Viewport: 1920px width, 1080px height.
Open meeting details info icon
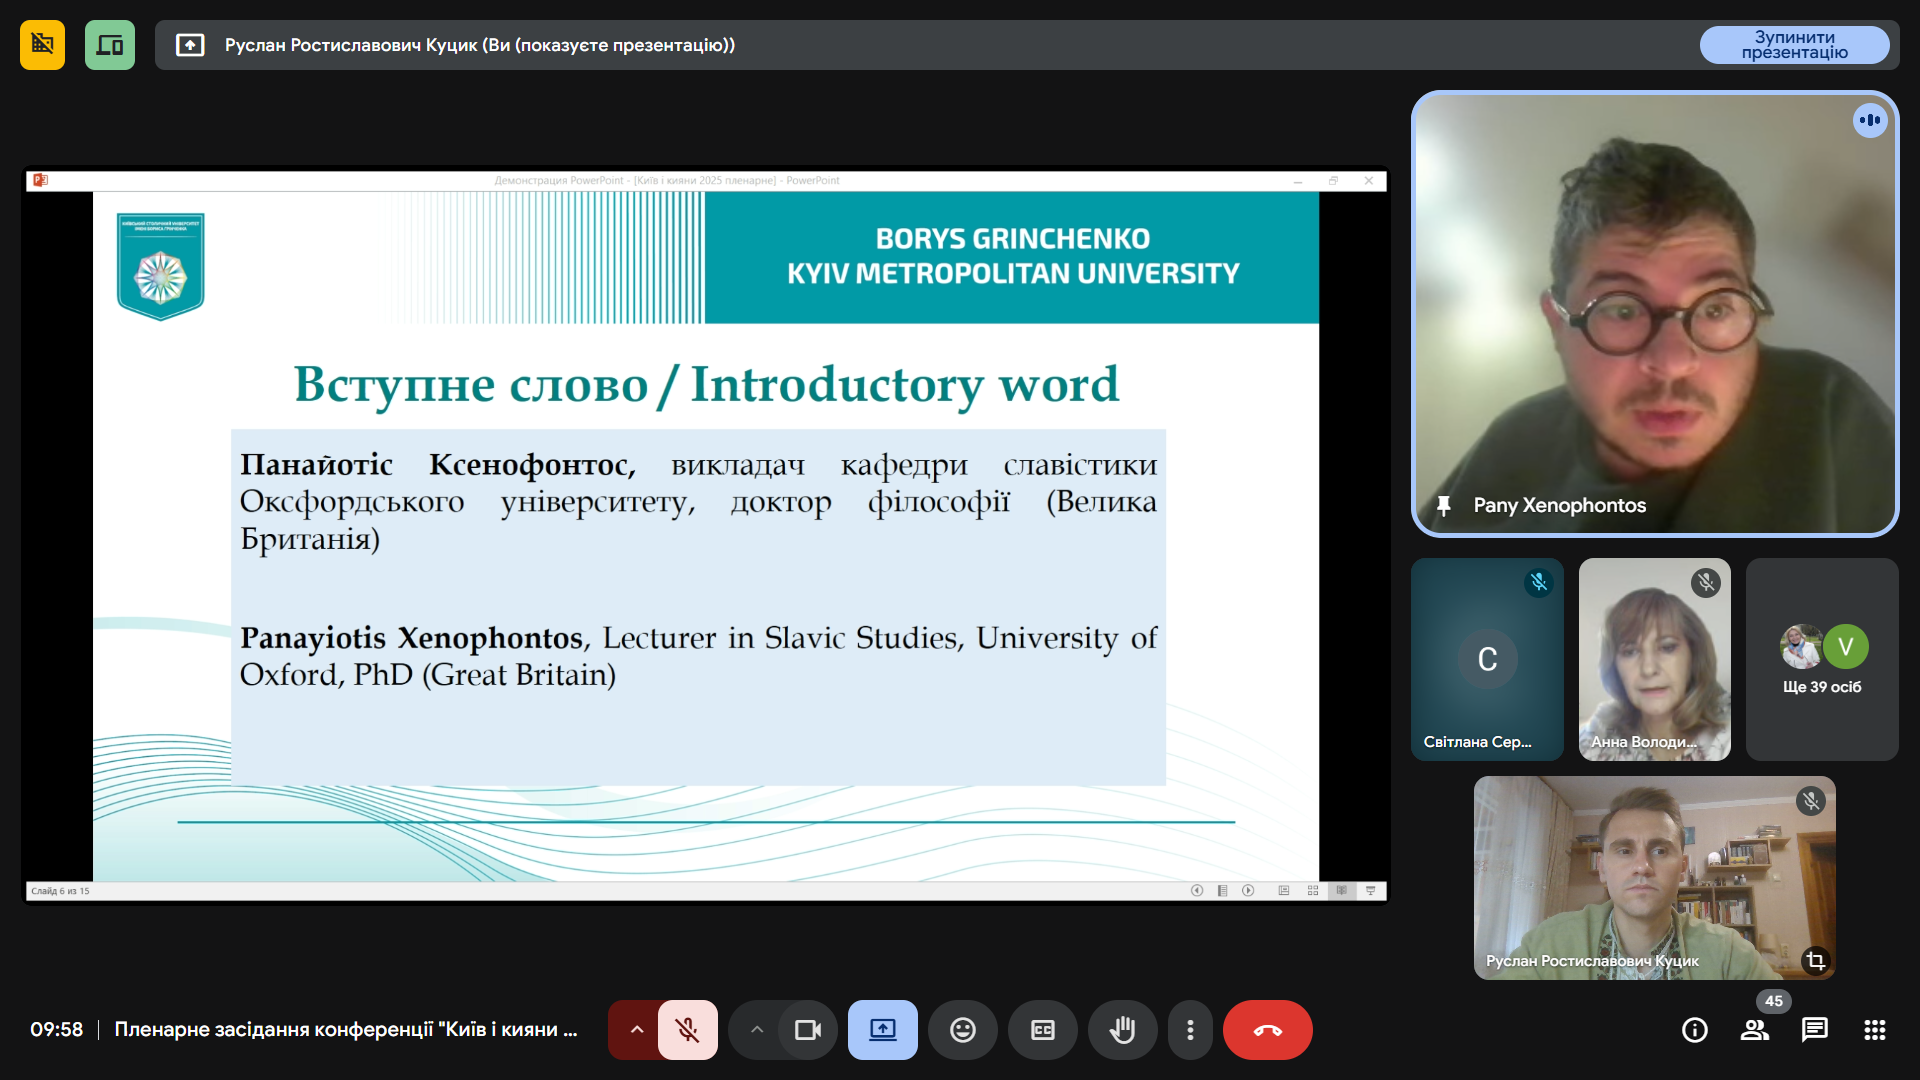[x=1695, y=1030]
